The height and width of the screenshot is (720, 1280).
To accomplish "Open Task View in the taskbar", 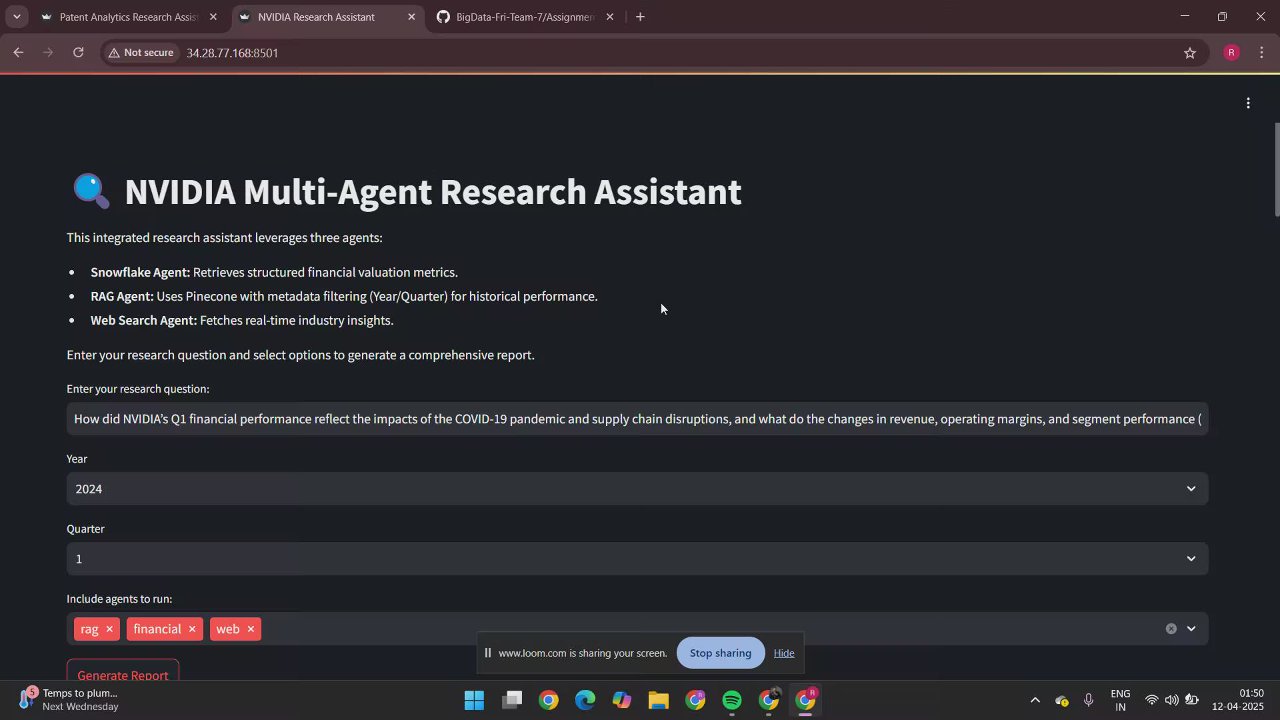I will (x=511, y=700).
